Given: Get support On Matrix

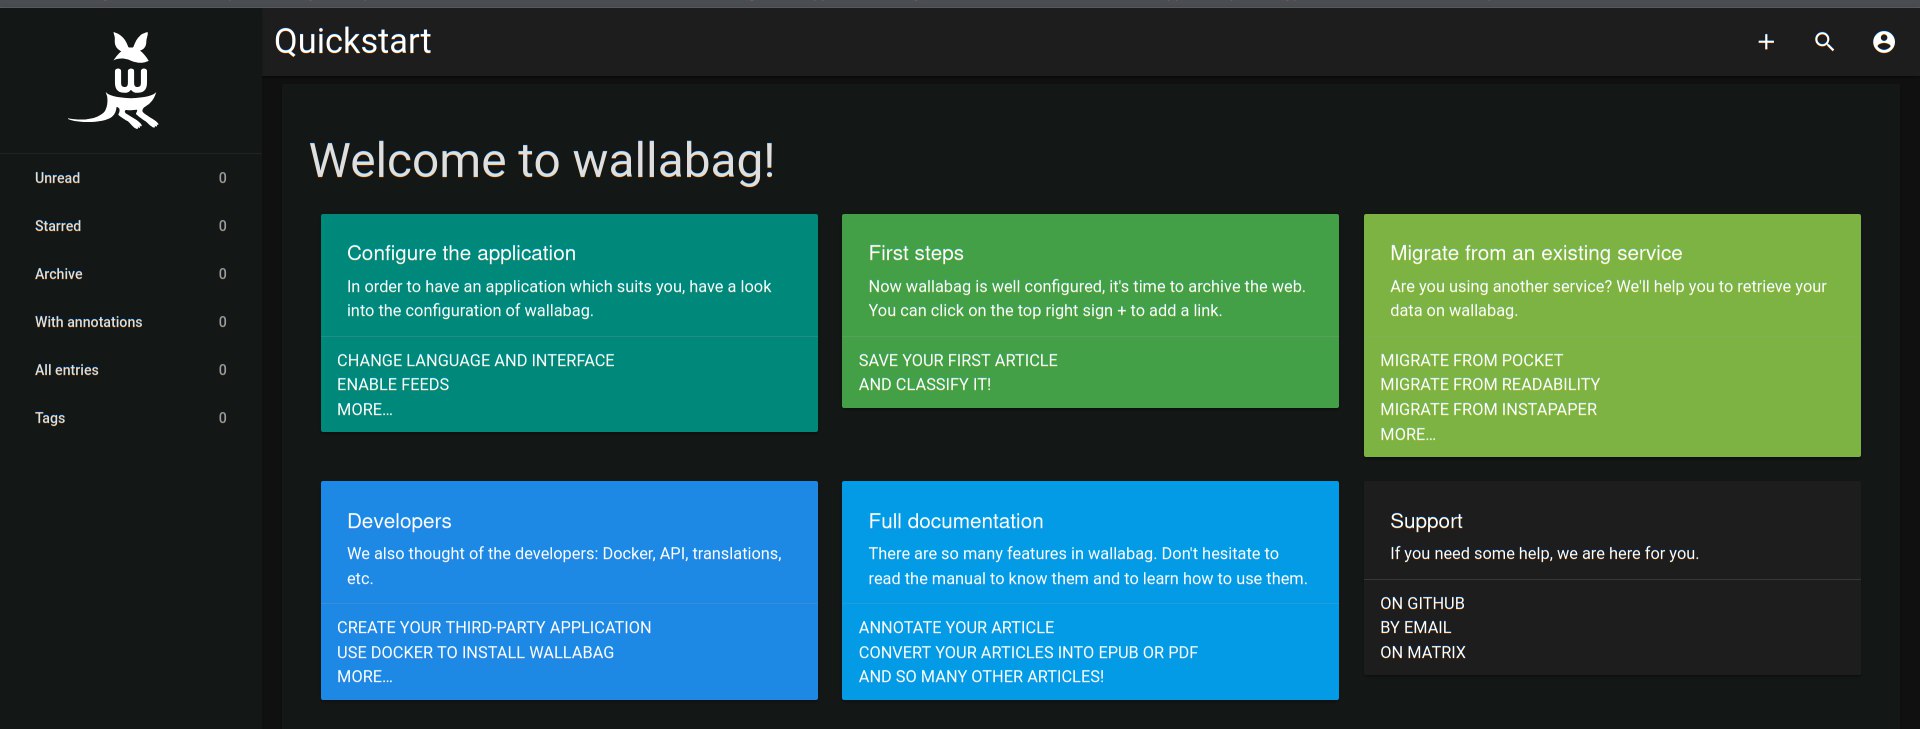Looking at the screenshot, I should click(x=1423, y=653).
